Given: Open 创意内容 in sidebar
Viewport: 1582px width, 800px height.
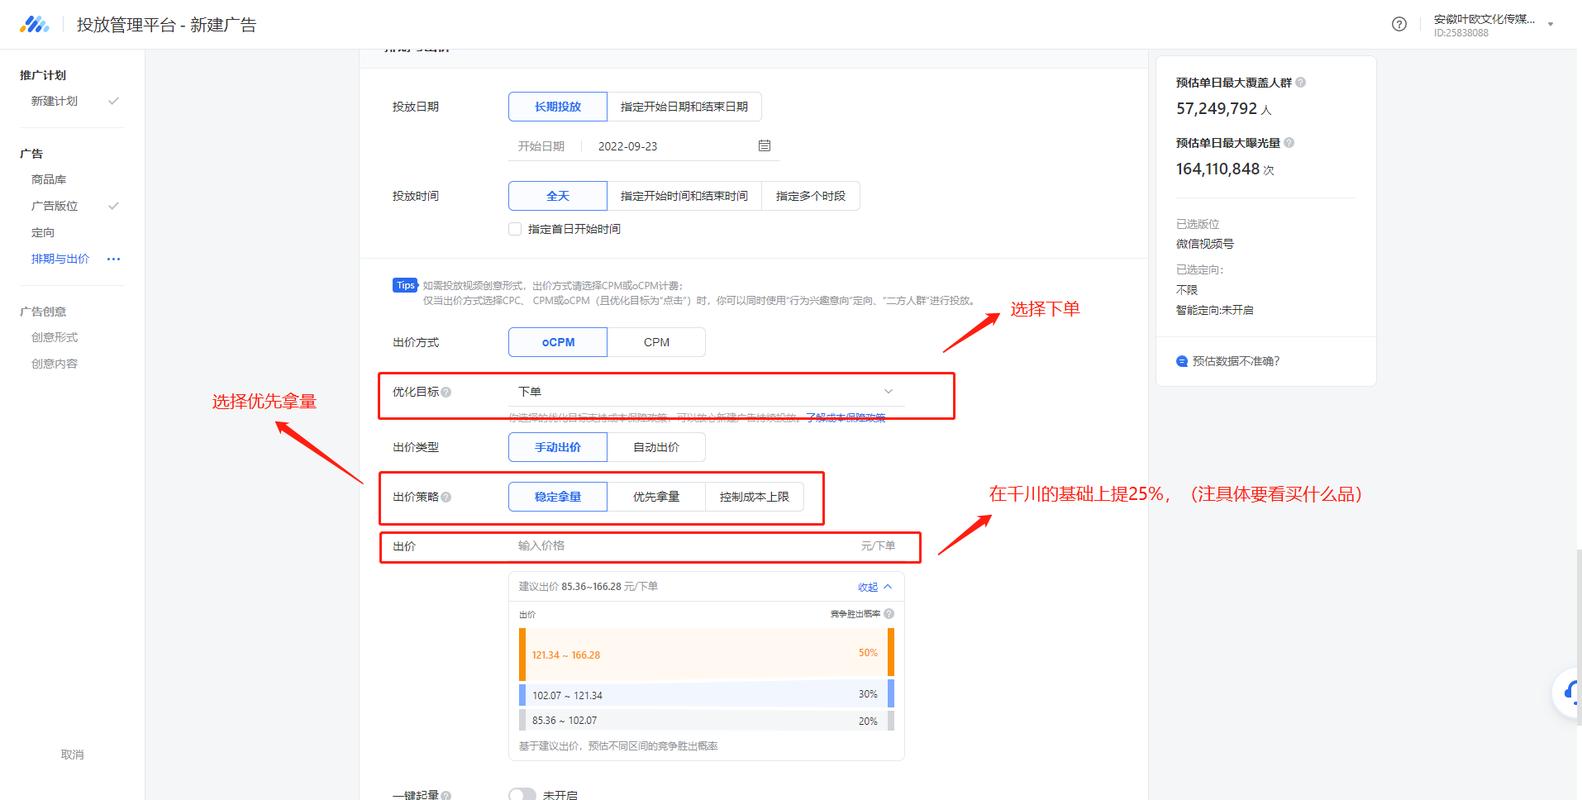Looking at the screenshot, I should [54, 364].
